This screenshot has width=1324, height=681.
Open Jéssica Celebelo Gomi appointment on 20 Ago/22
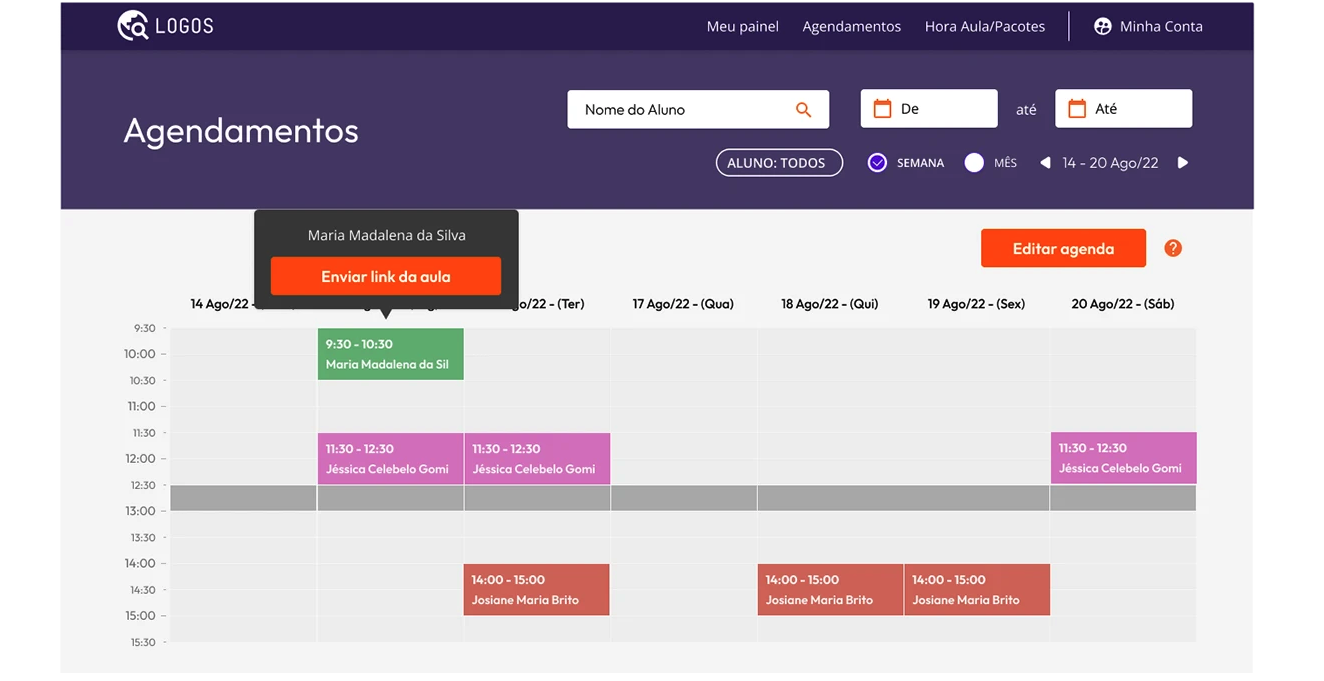(x=1123, y=458)
